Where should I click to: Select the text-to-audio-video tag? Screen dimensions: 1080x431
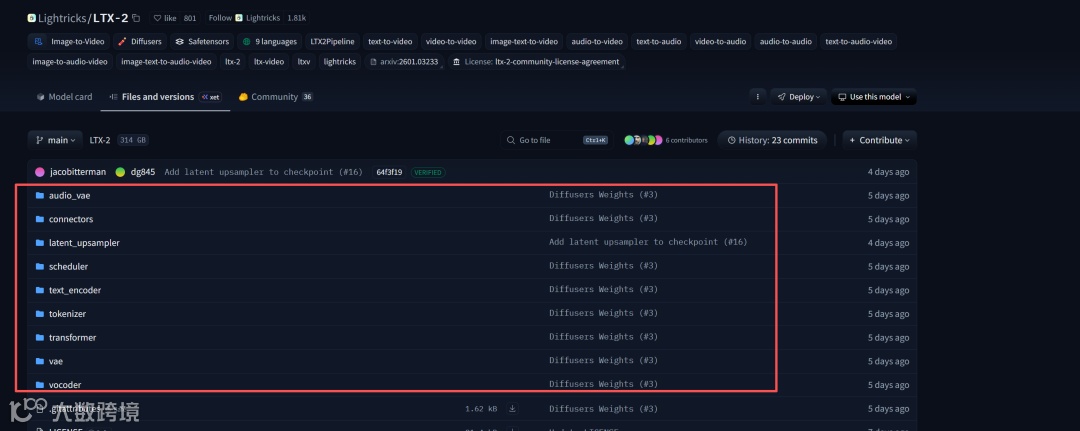coord(858,41)
